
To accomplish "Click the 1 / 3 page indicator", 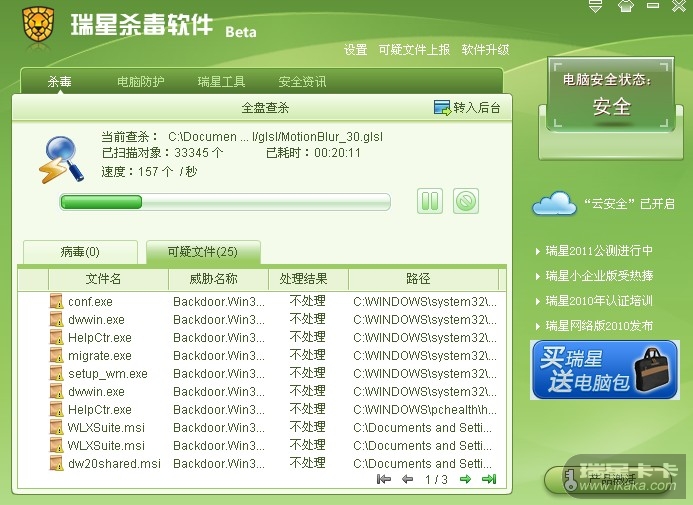I will coord(436,479).
